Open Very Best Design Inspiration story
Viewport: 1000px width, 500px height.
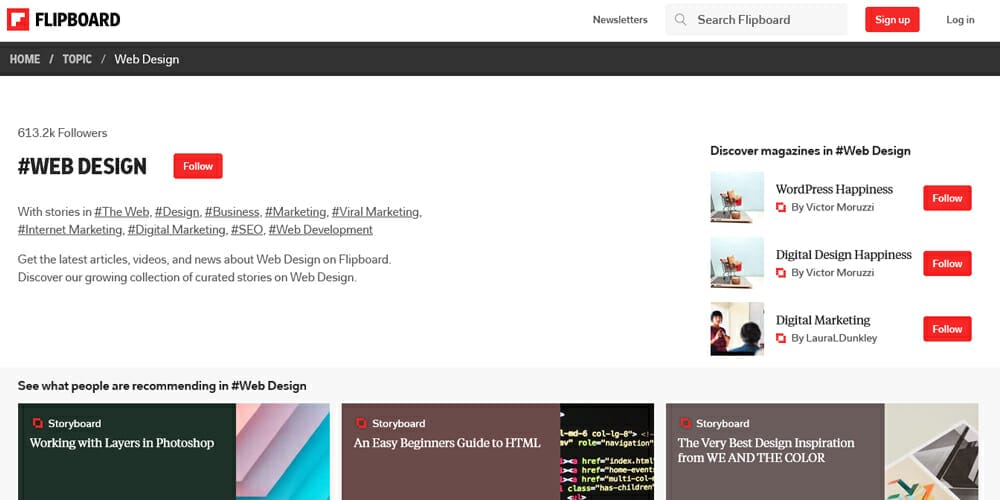click(x=766, y=450)
